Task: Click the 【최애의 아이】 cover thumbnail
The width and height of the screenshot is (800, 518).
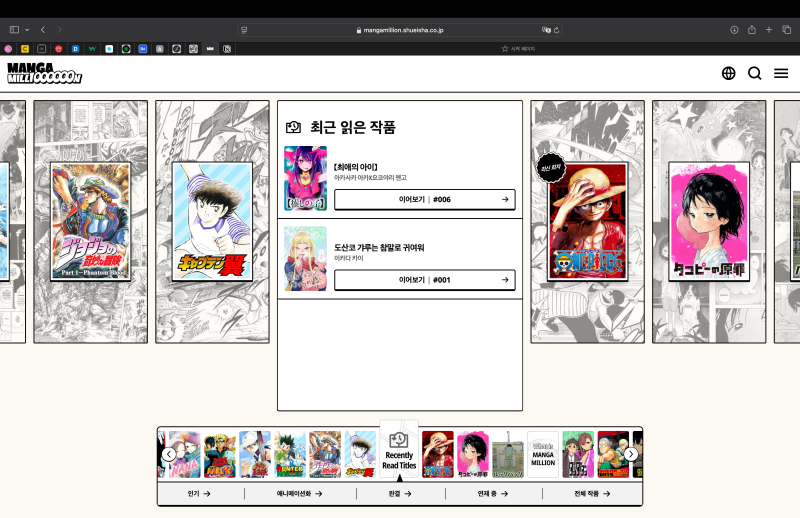Action: (x=305, y=178)
